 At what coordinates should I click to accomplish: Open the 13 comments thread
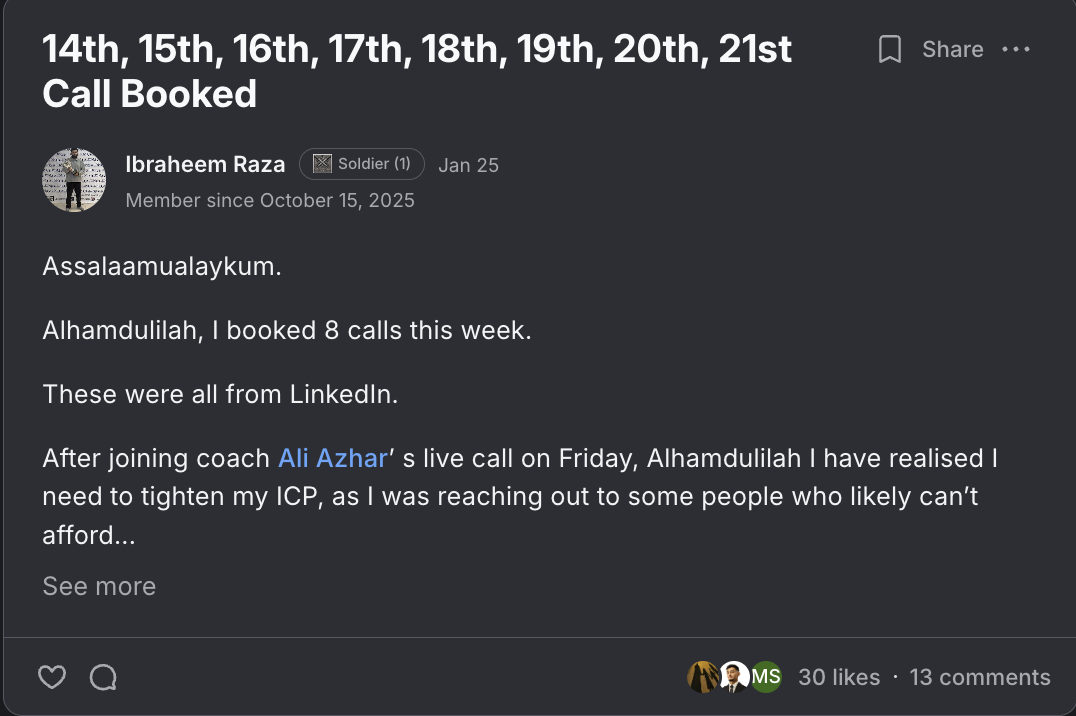pyautogui.click(x=980, y=678)
